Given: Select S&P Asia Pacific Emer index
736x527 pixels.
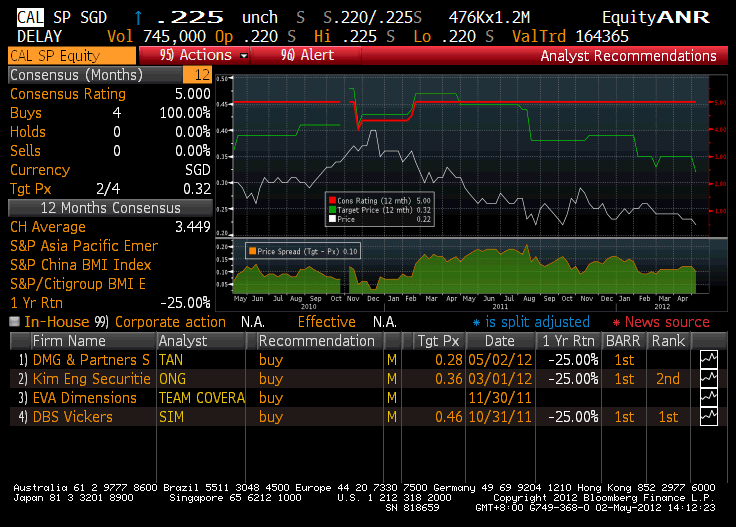Looking at the screenshot, I should (84, 246).
